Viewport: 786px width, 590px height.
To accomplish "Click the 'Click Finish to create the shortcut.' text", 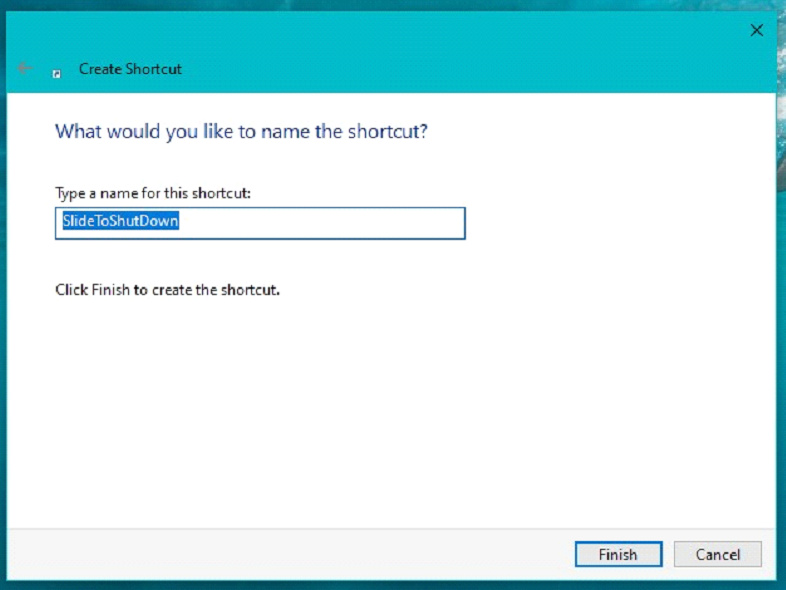I will coord(167,291).
